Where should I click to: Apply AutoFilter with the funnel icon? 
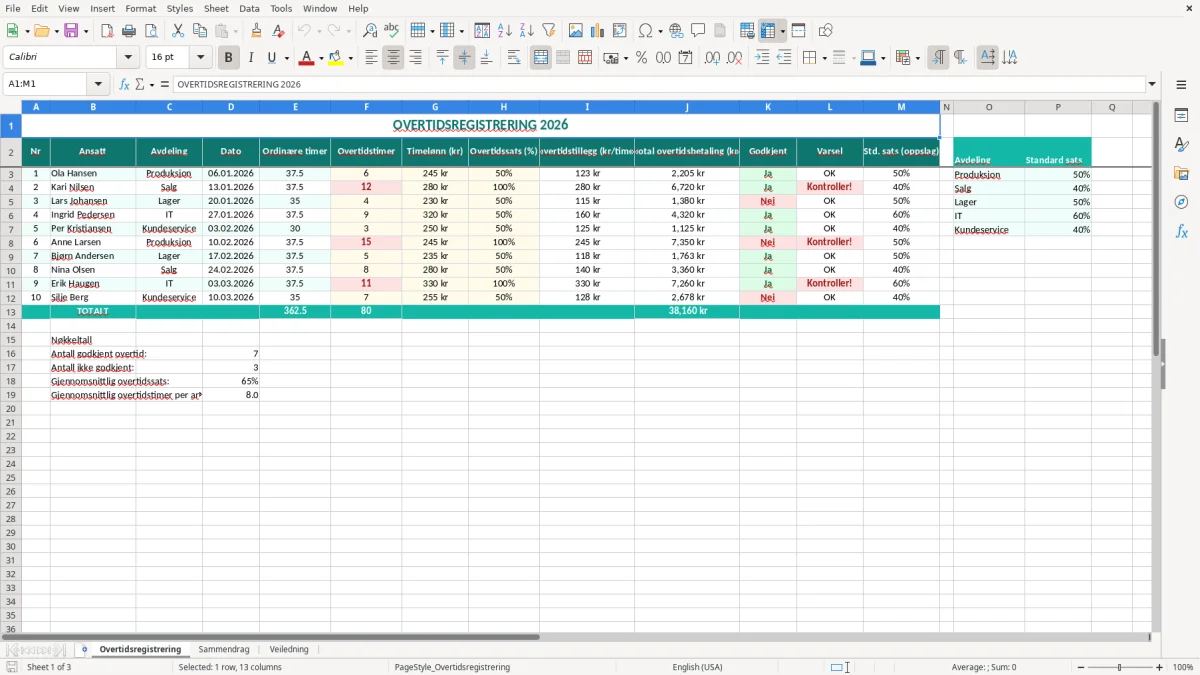[x=549, y=31]
